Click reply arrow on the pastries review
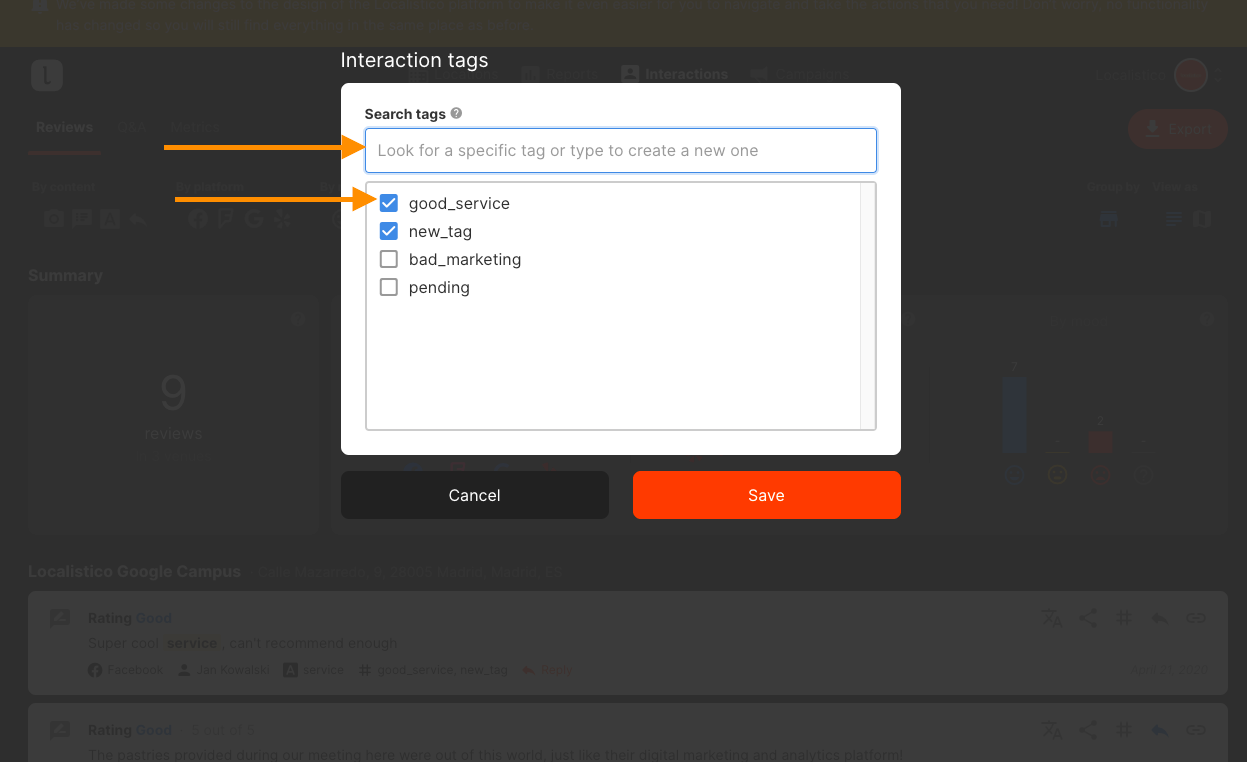The height and width of the screenshot is (762, 1247). coord(1160,730)
